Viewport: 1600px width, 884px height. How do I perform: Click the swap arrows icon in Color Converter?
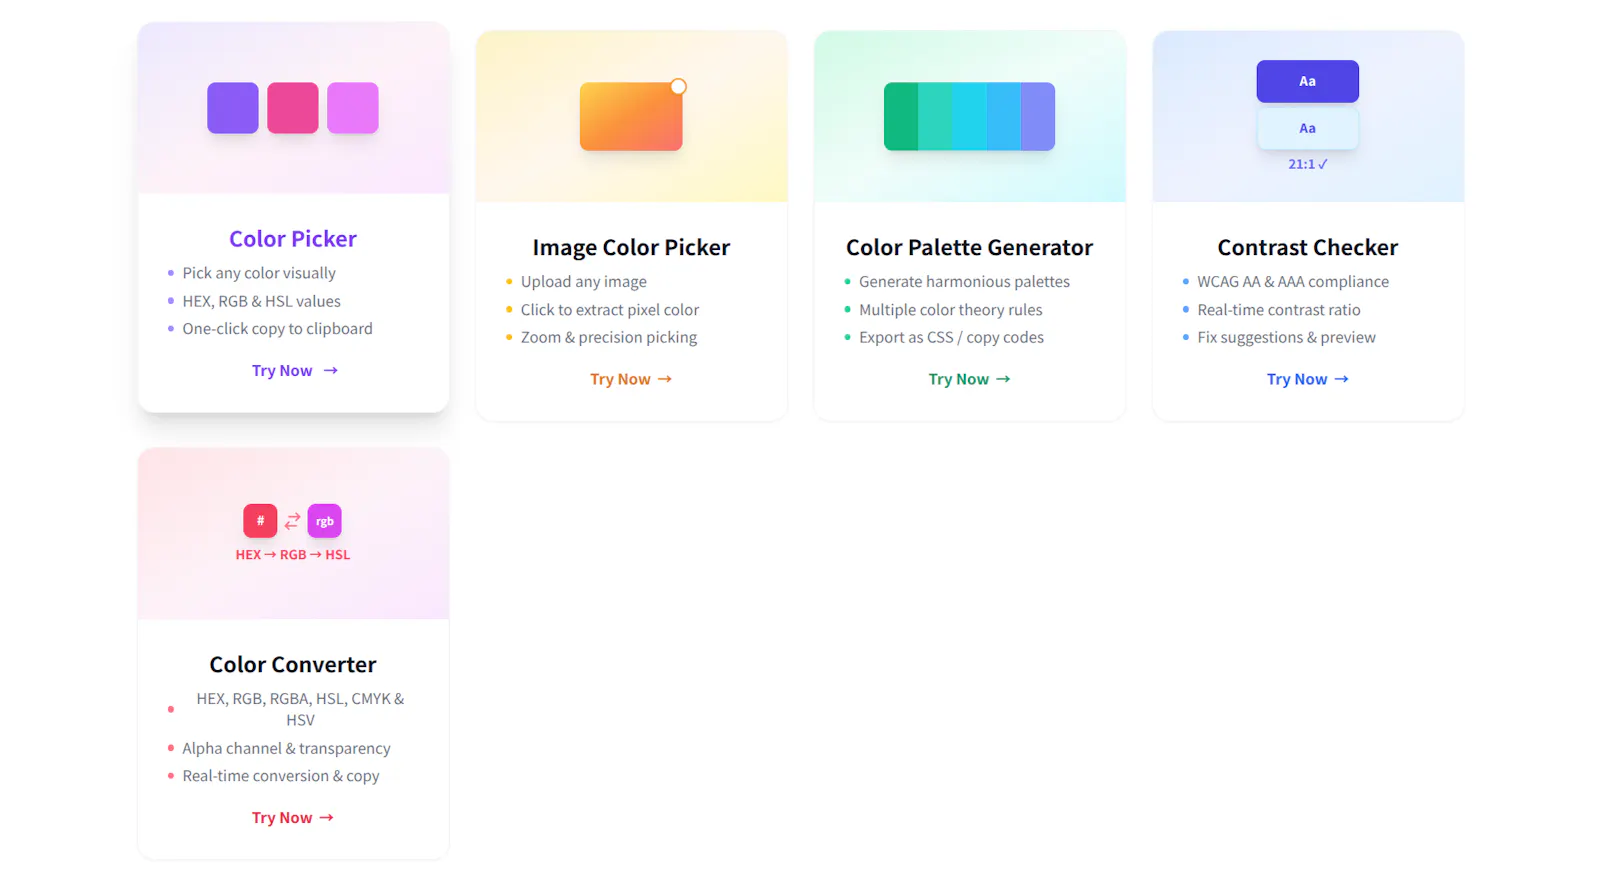292,521
